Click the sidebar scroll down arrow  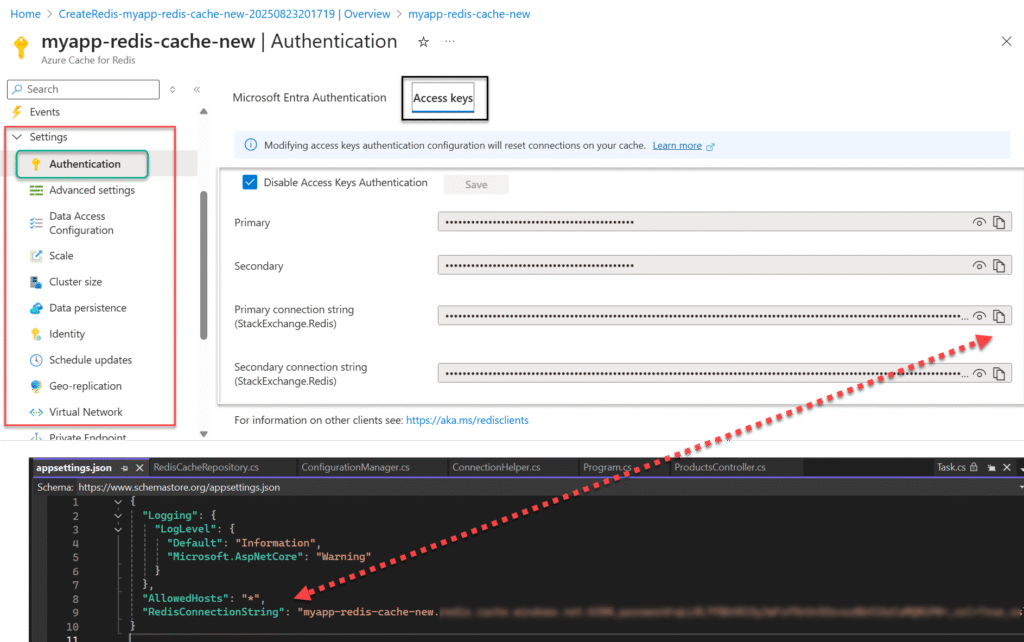[x=204, y=434]
